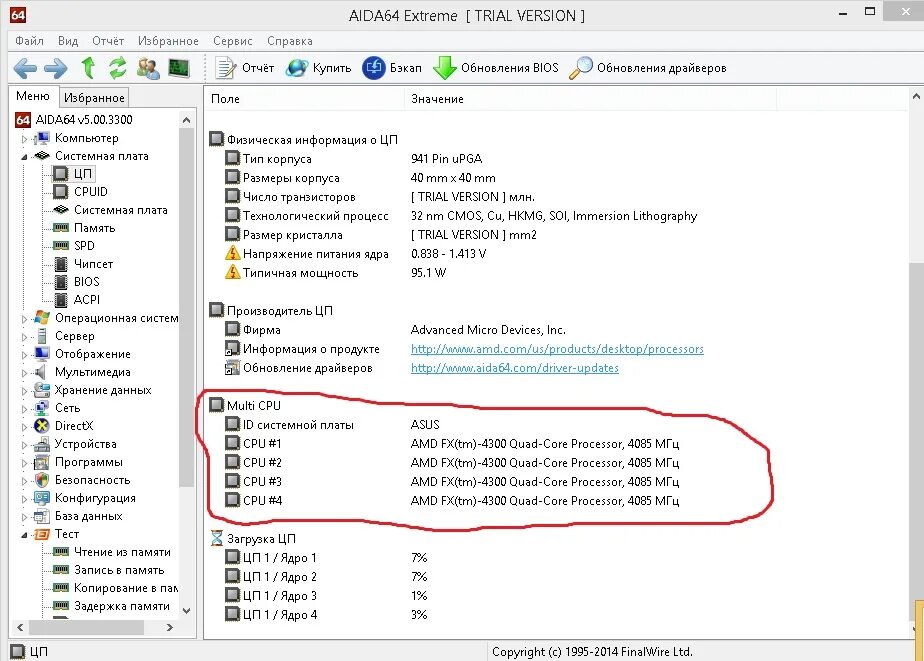Switch to the Меню tab

[x=33, y=96]
